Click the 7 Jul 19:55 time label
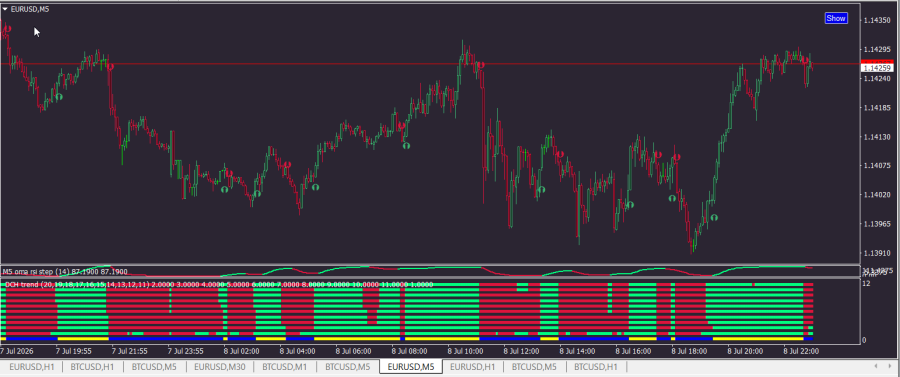The height and width of the screenshot is (377, 900). pyautogui.click(x=73, y=350)
